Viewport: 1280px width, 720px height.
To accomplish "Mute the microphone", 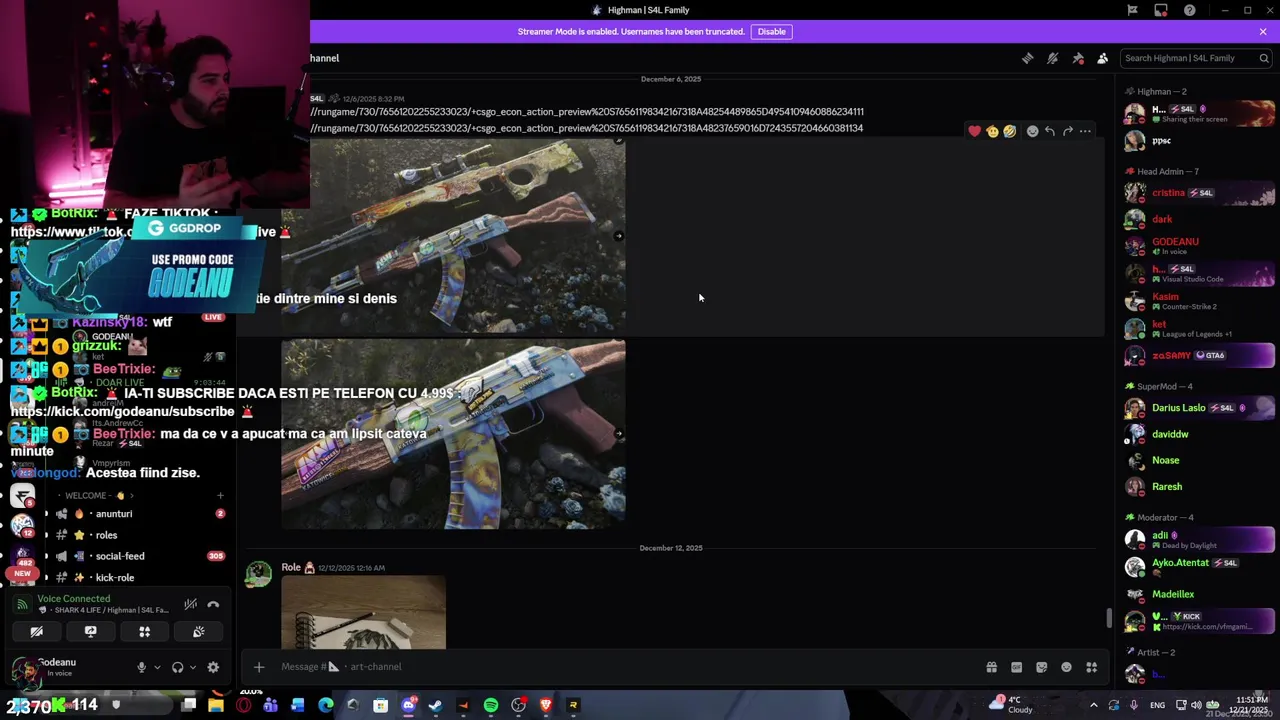I will (141, 667).
